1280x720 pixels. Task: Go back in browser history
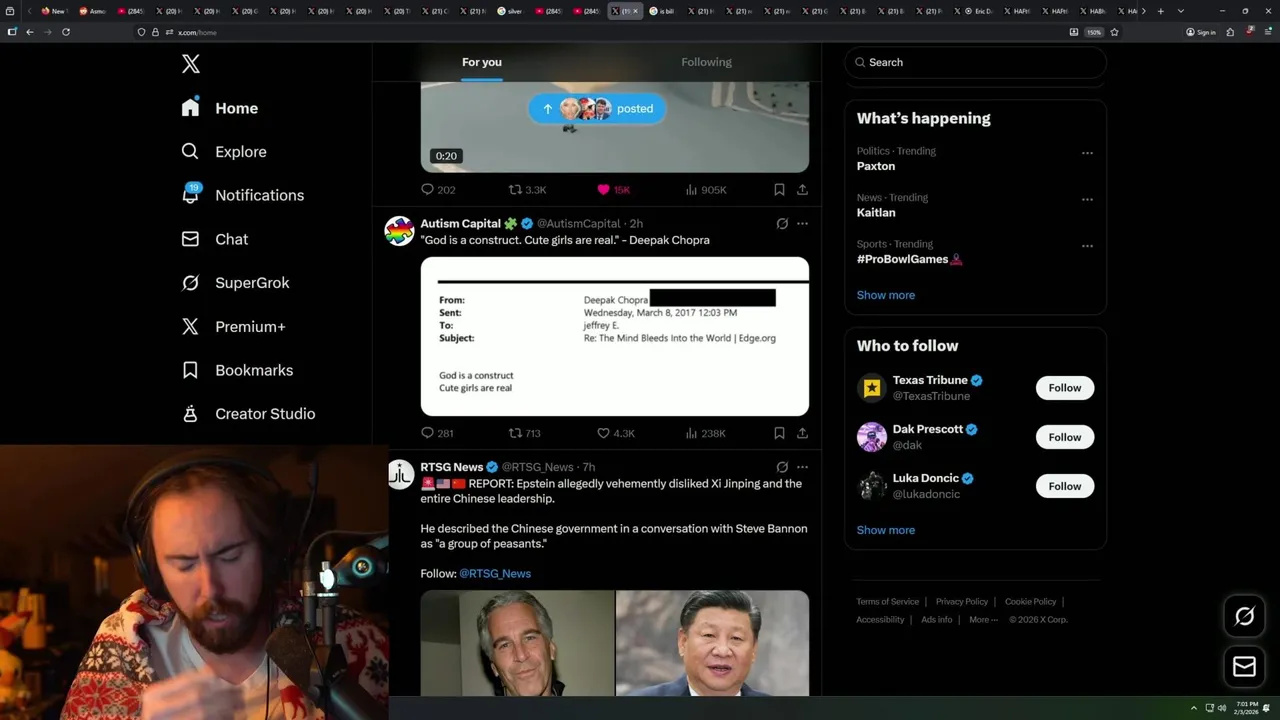tap(29, 32)
